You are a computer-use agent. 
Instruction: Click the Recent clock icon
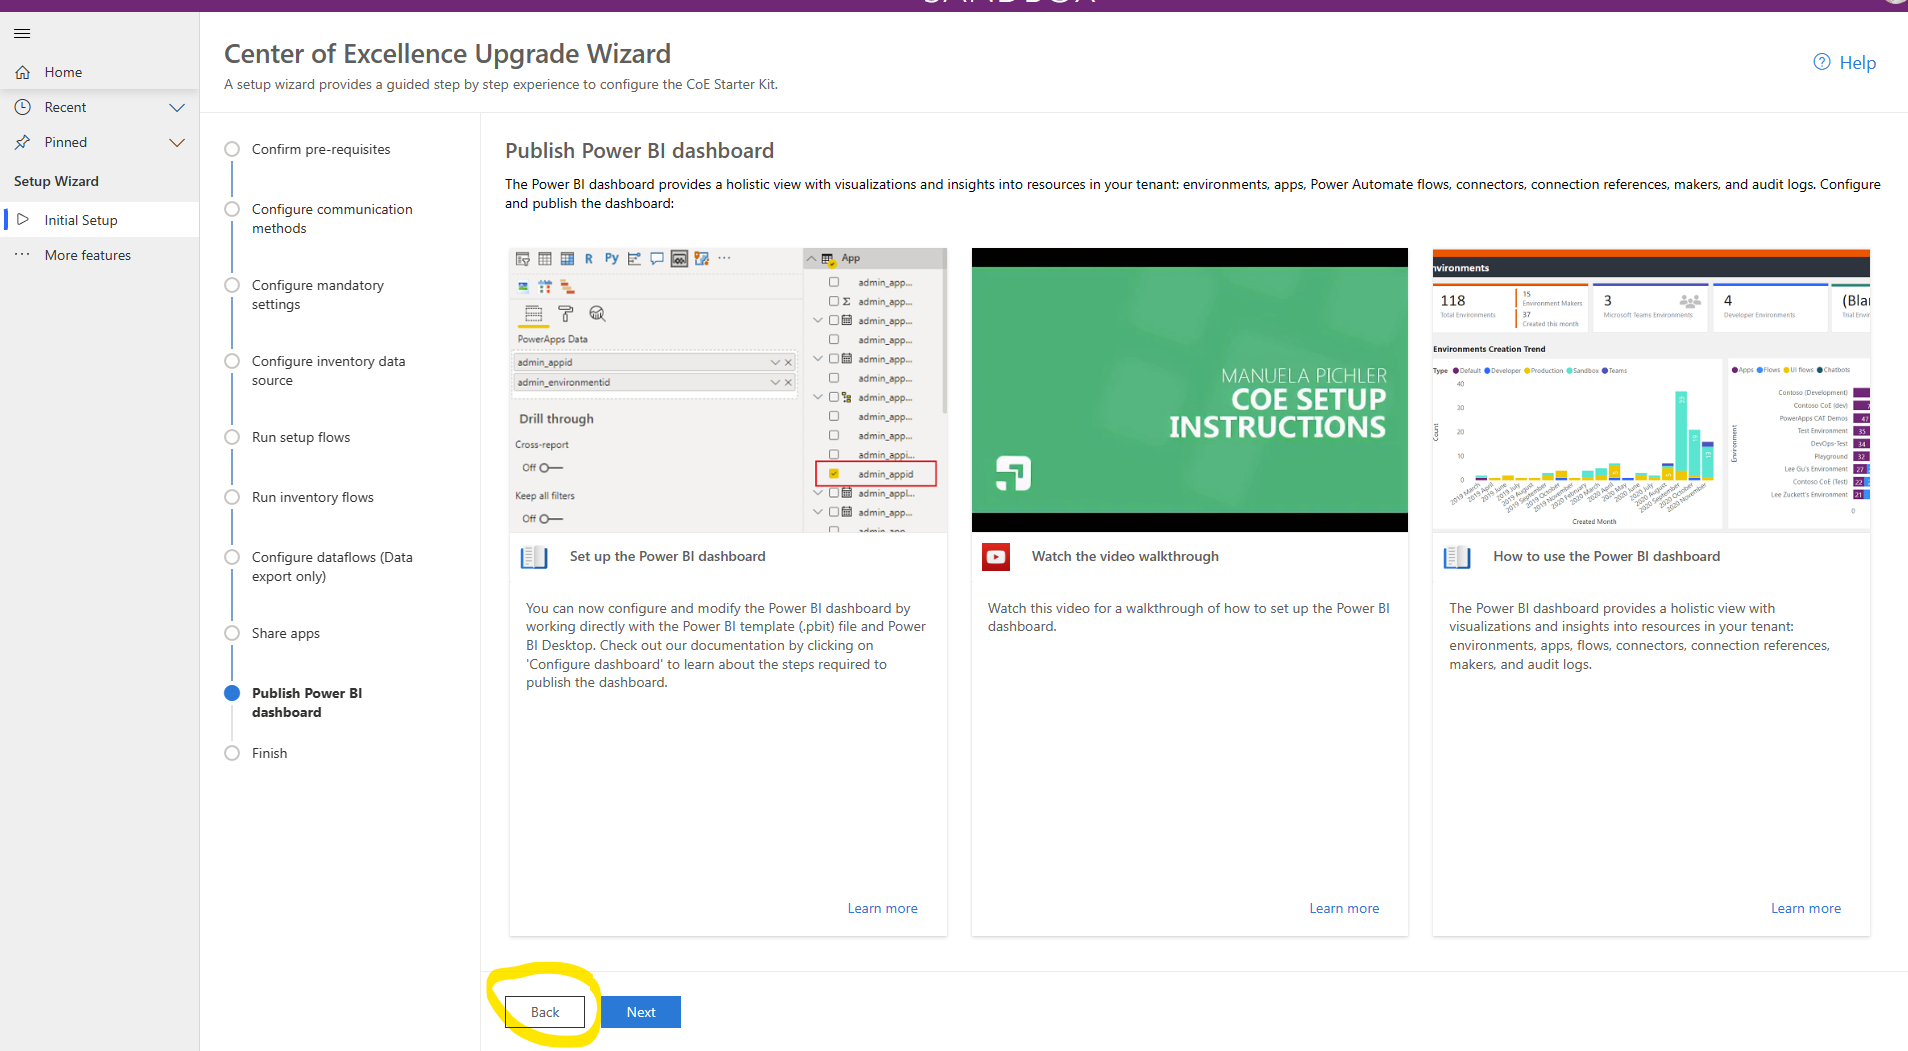click(x=22, y=106)
